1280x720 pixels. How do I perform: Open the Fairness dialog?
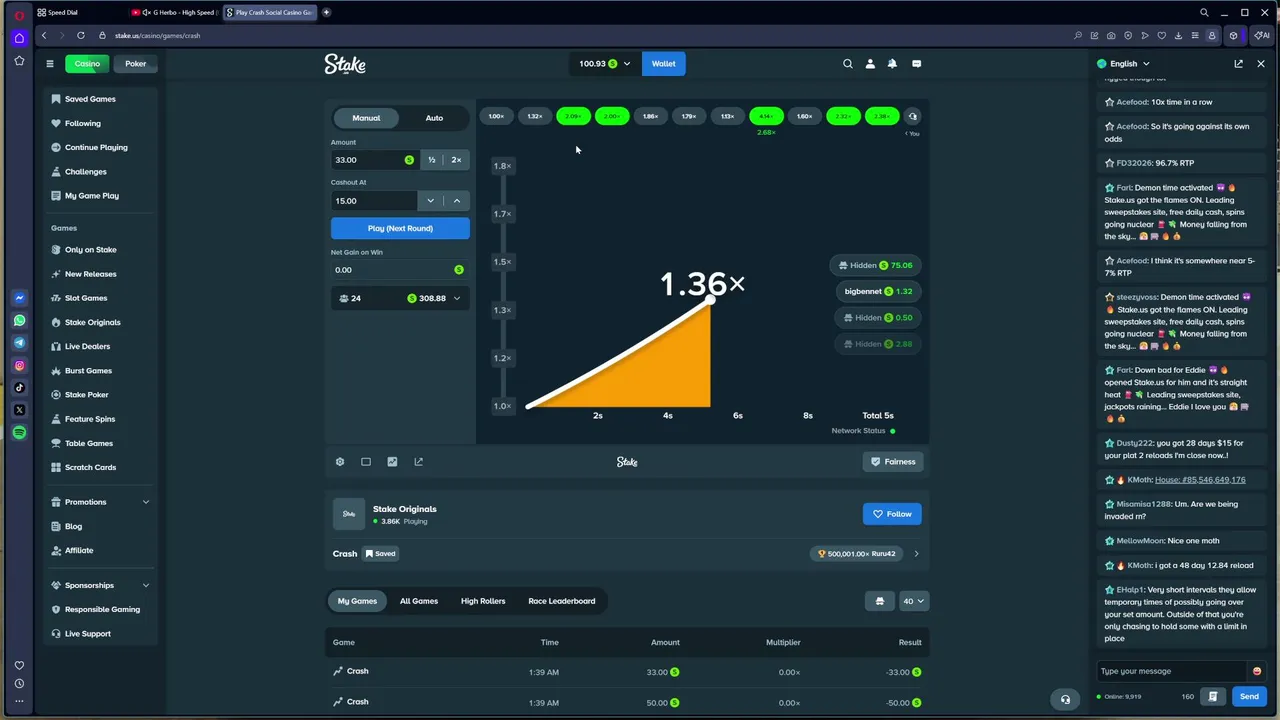coord(892,462)
